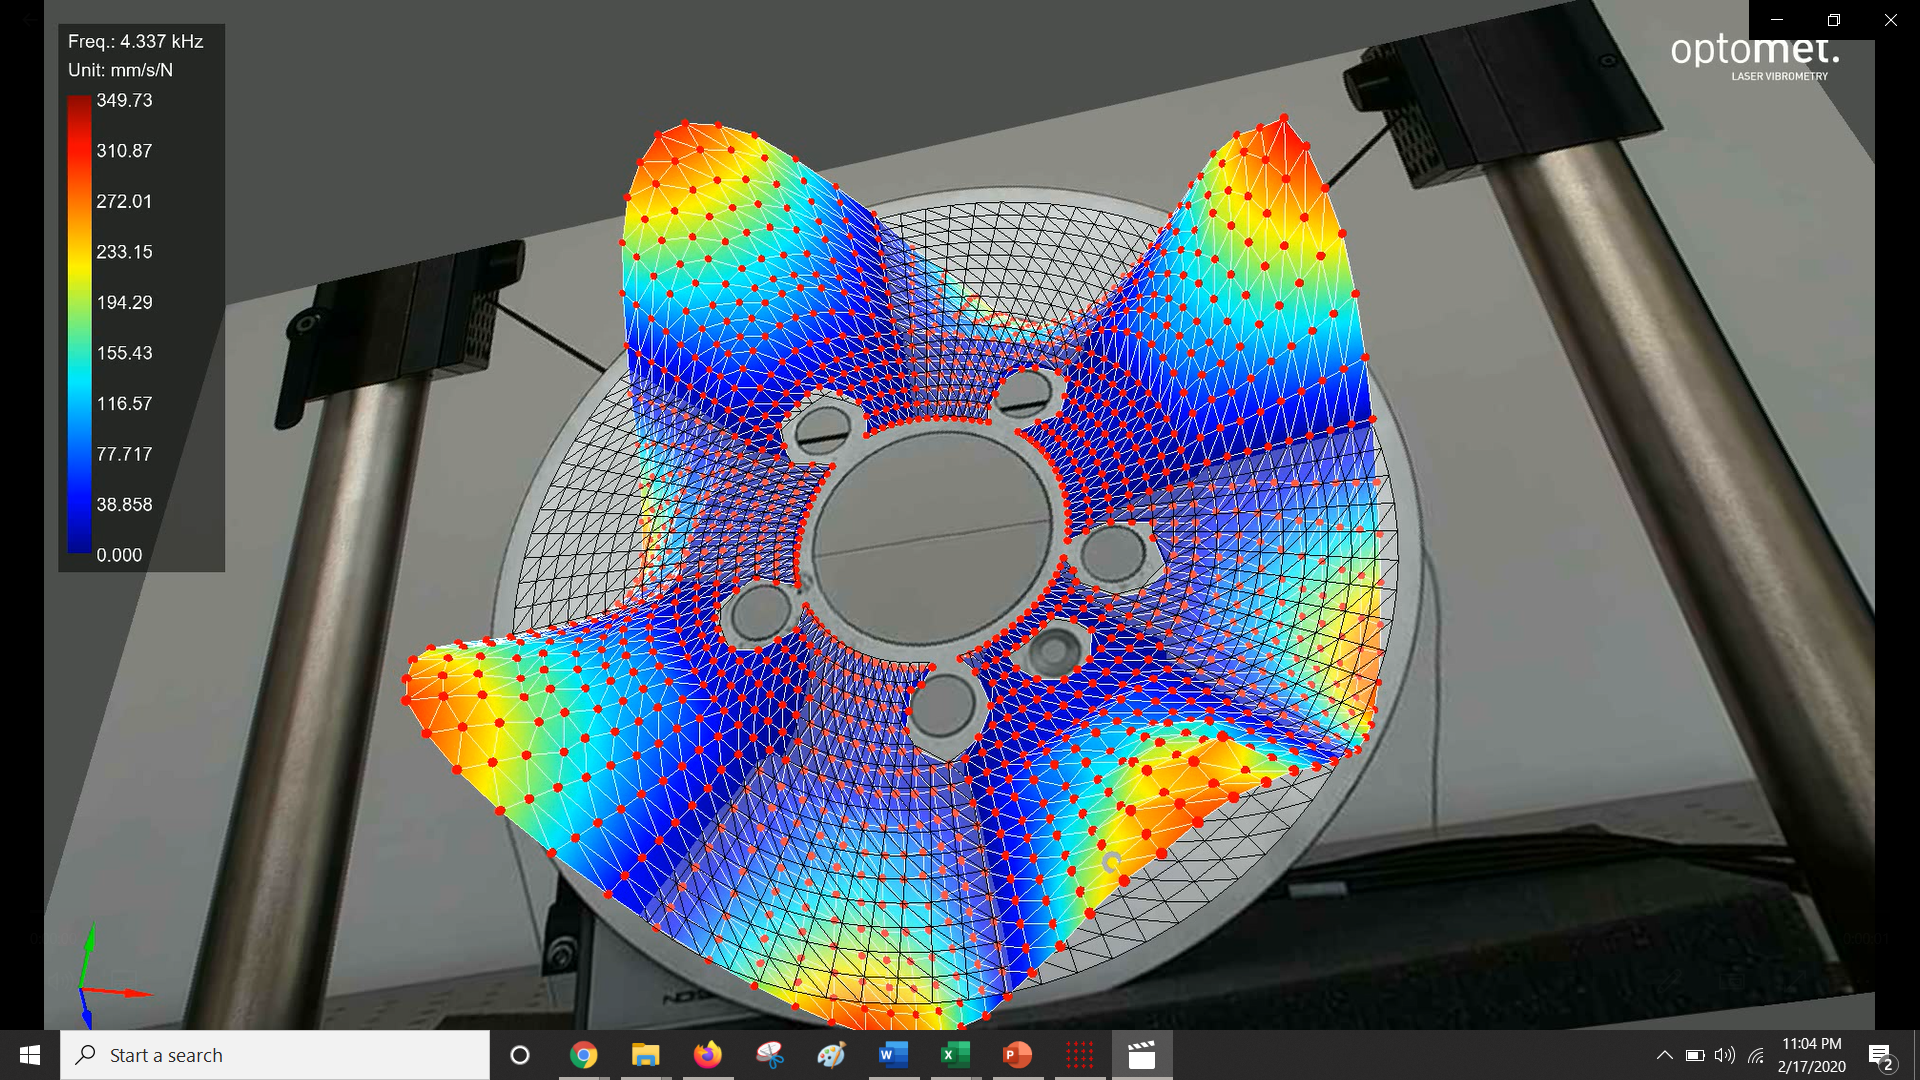Click the 'Freq.: 4.337 kHz' label
This screenshot has height=1080, width=1920.
pos(135,42)
